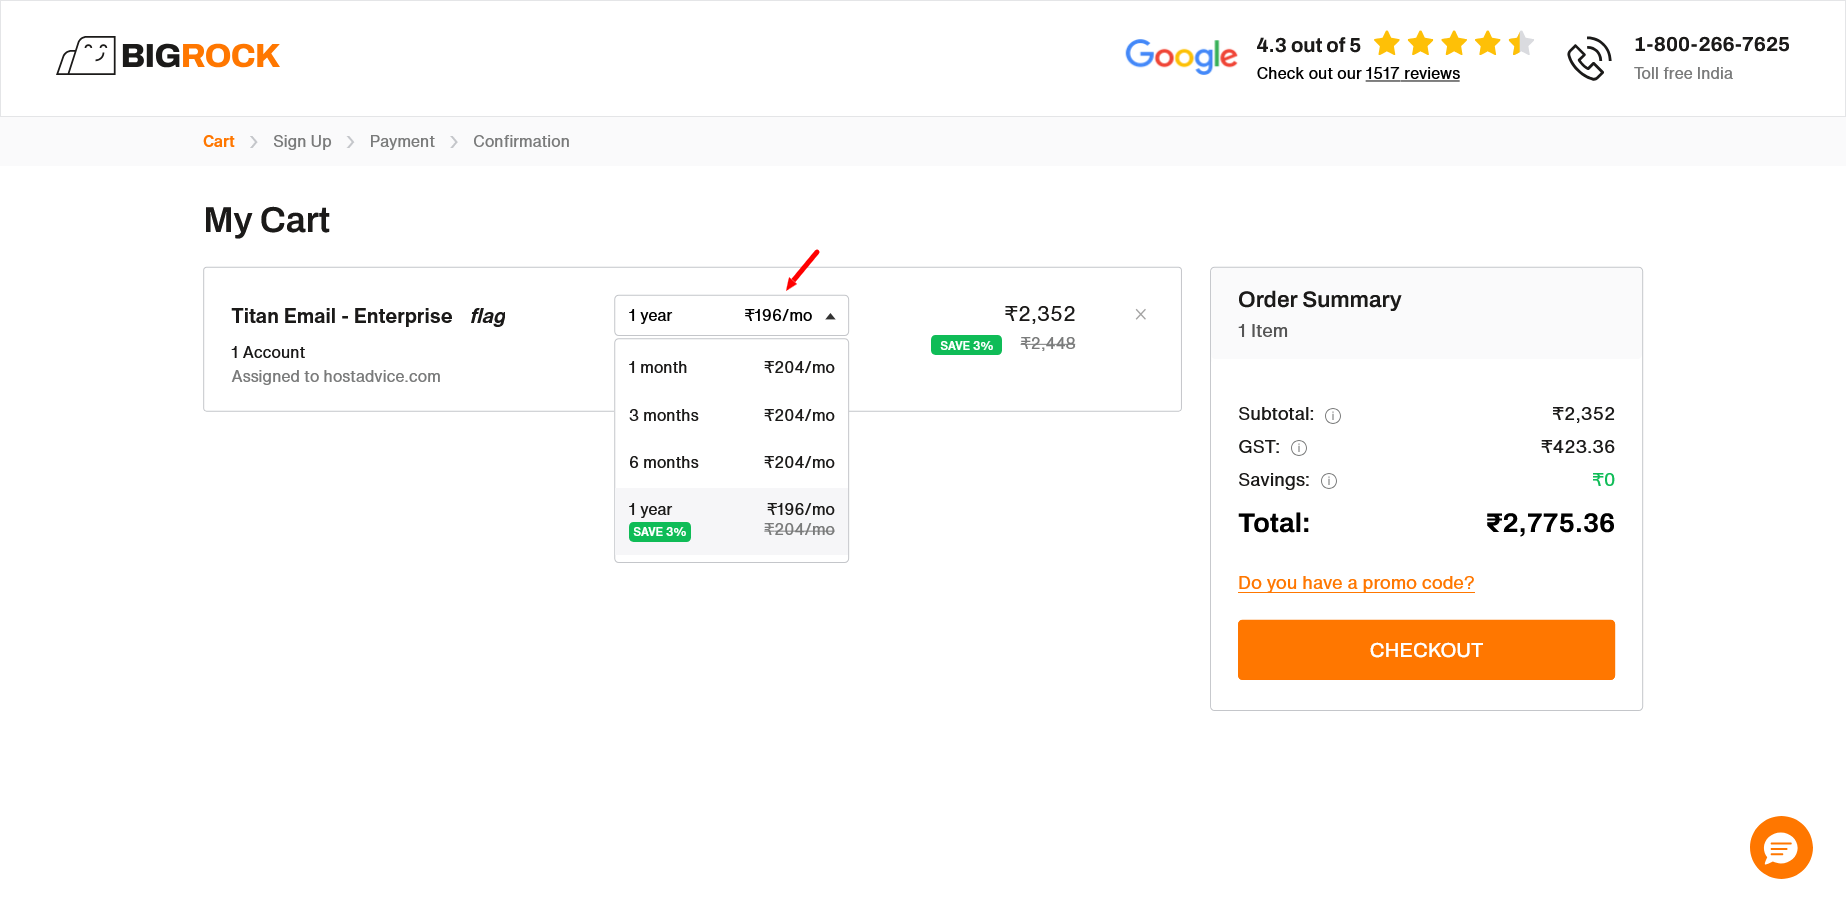Go to Payment breadcrumb step
This screenshot has height=907, width=1847.
coord(402,141)
